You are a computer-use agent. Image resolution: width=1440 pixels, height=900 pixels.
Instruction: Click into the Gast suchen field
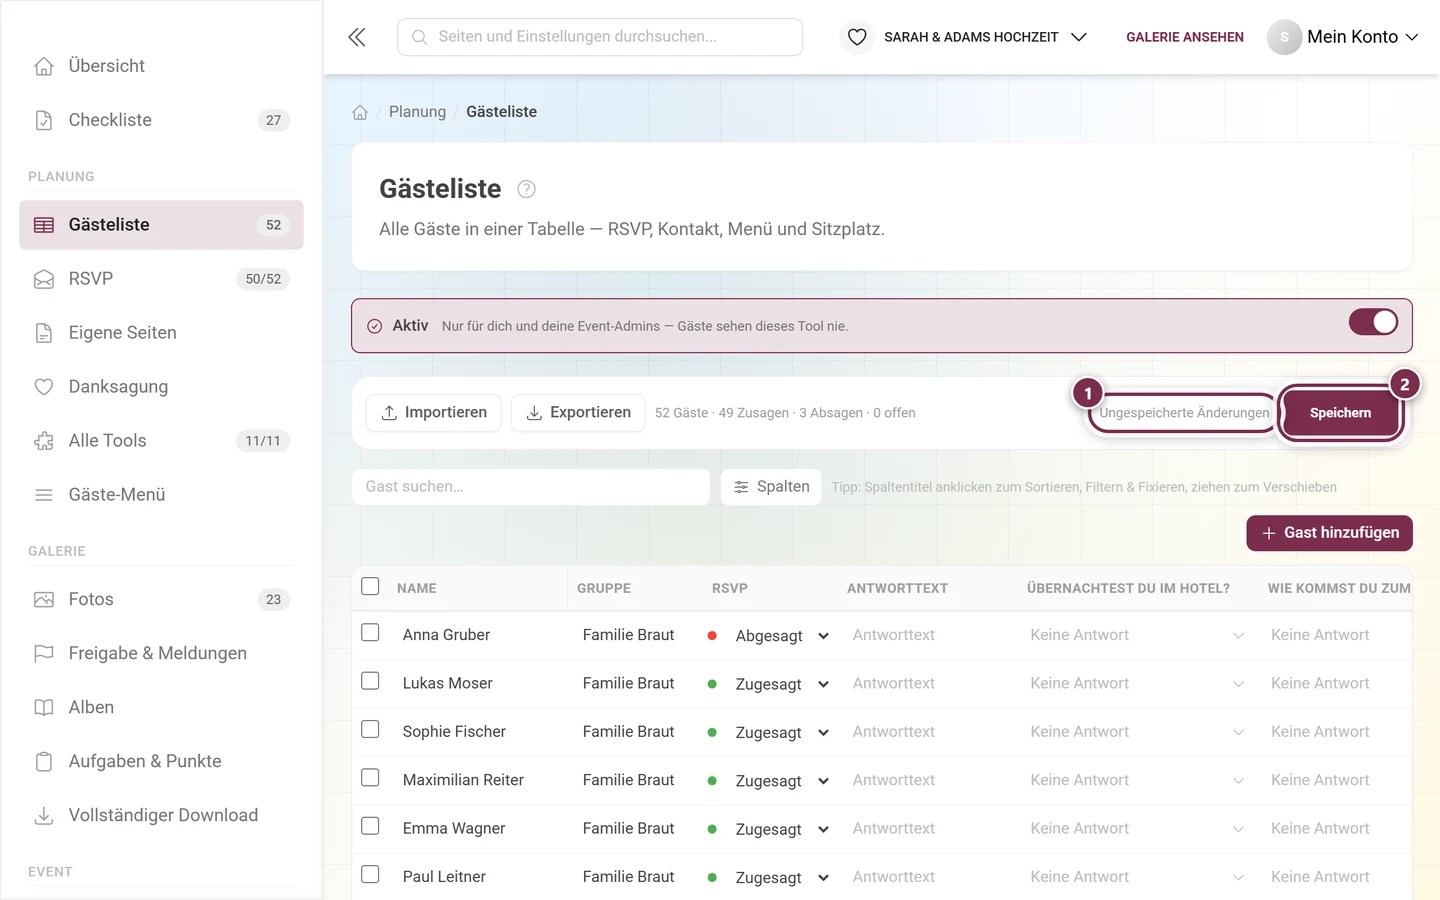pyautogui.click(x=531, y=487)
